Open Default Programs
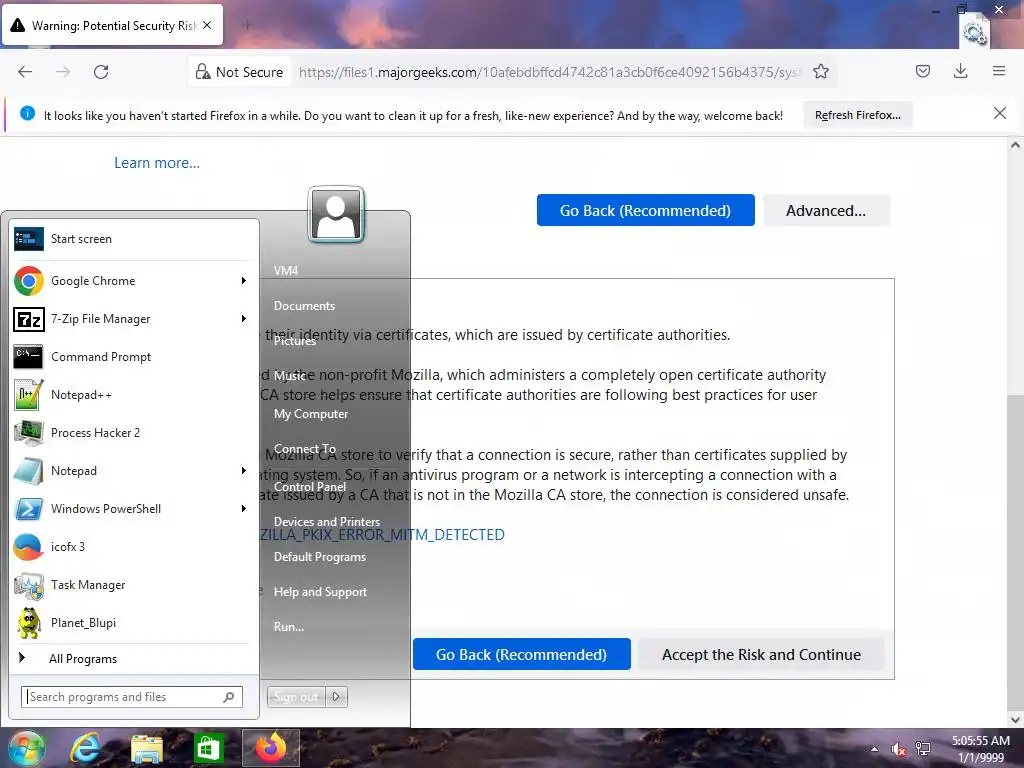 point(320,557)
